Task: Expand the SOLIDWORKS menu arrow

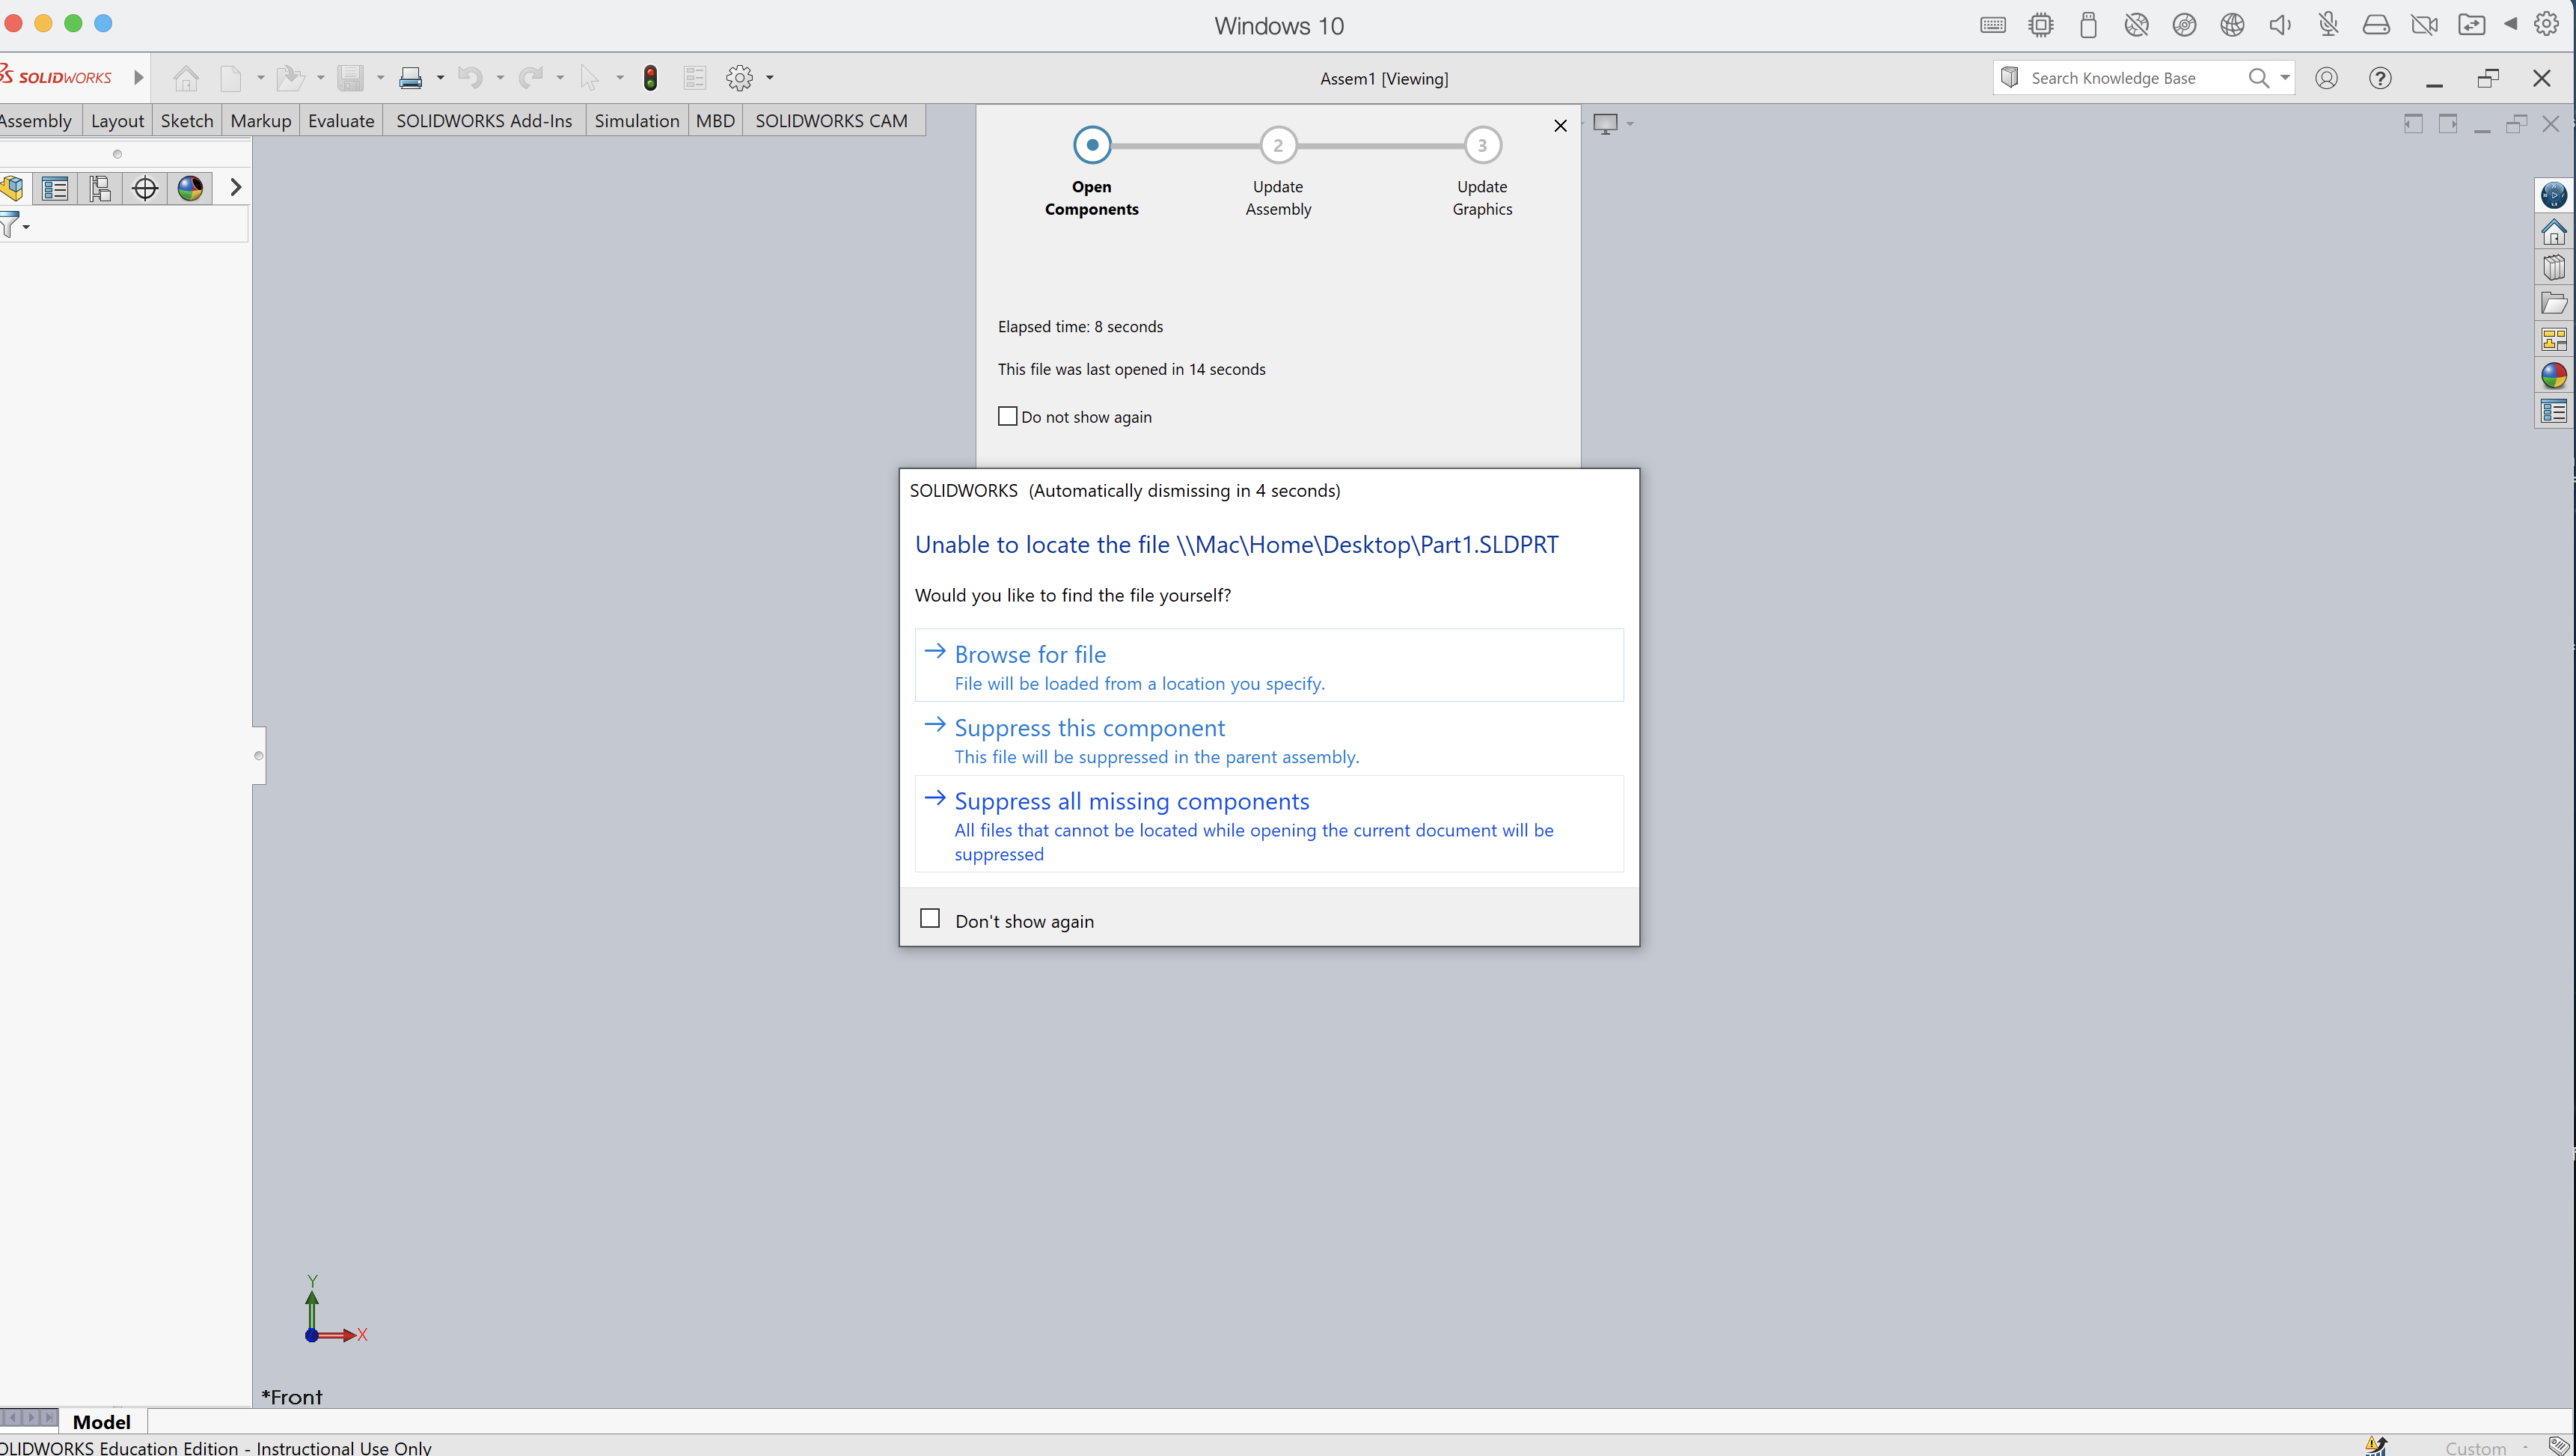Action: click(139, 78)
